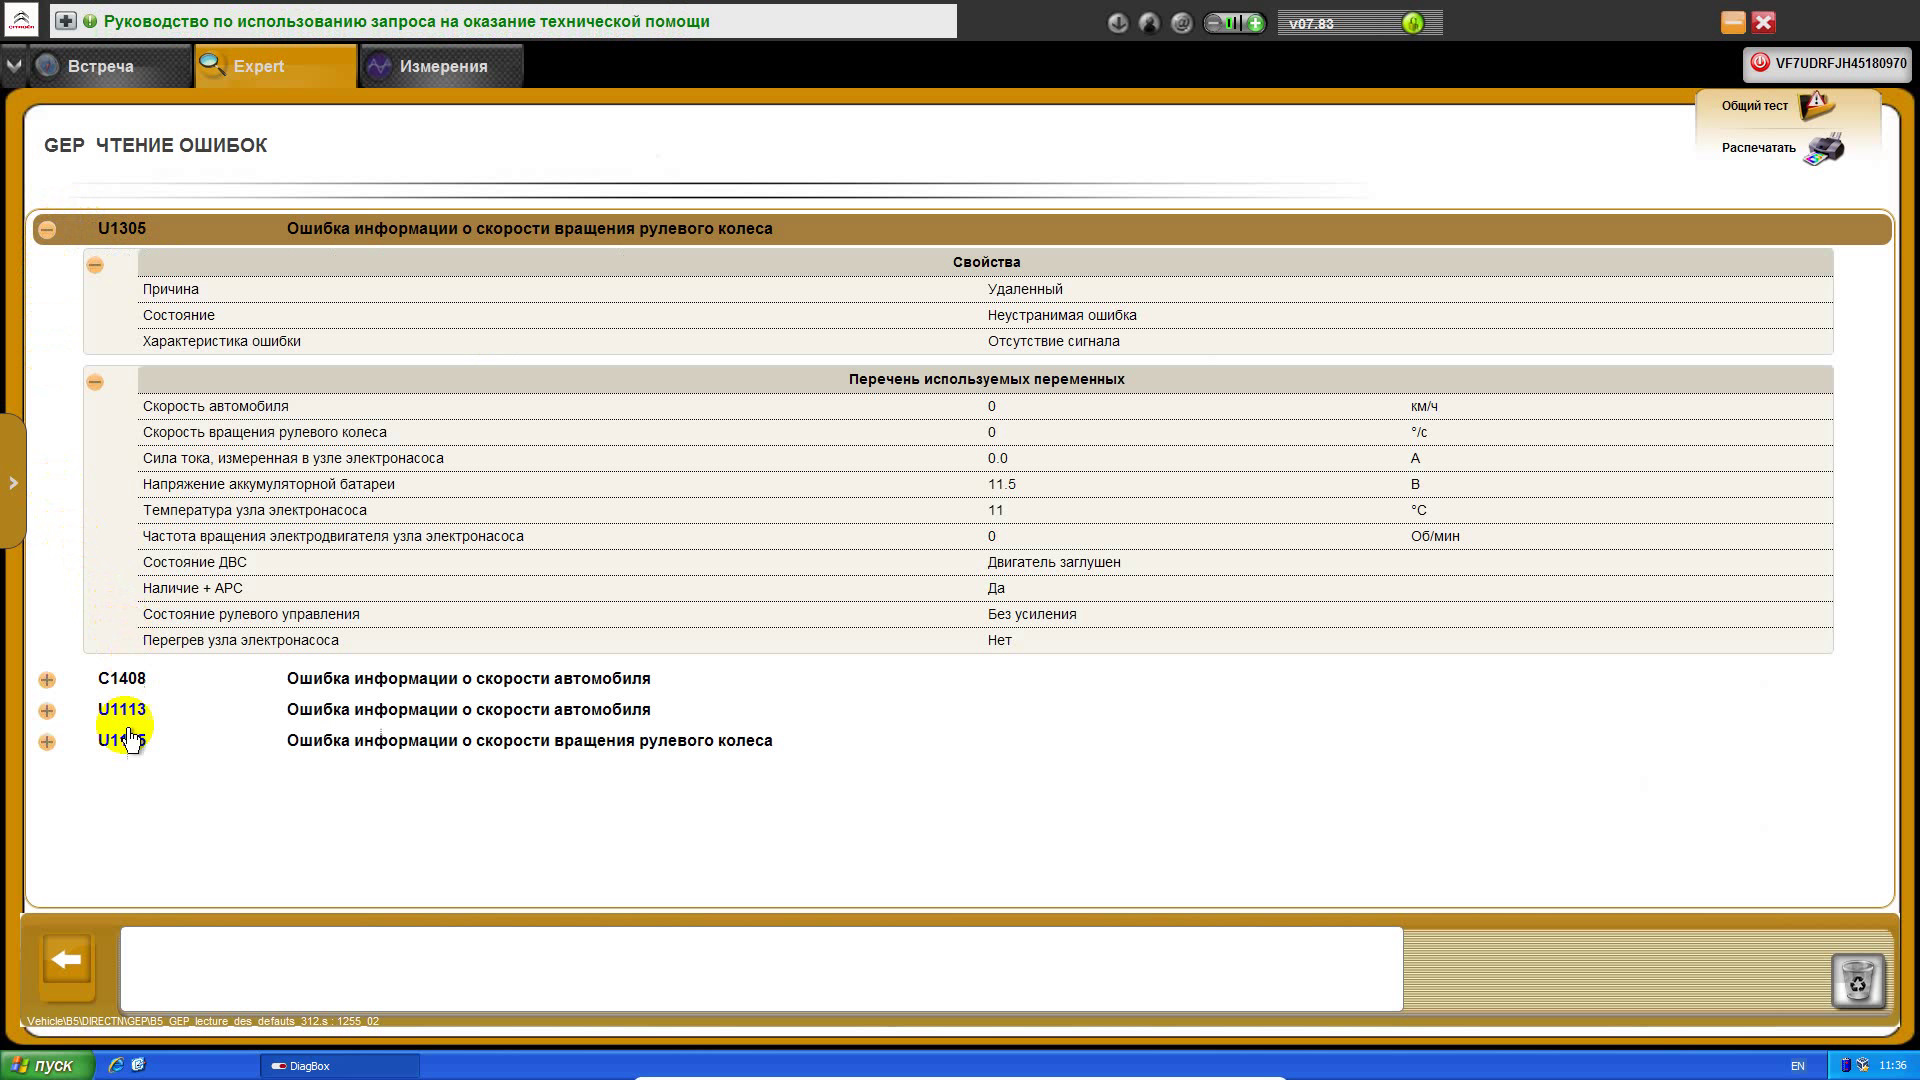This screenshot has width=1920, height=1080.
Task: Click 'Неустранимая ошибка' status value
Action: click(x=1062, y=315)
